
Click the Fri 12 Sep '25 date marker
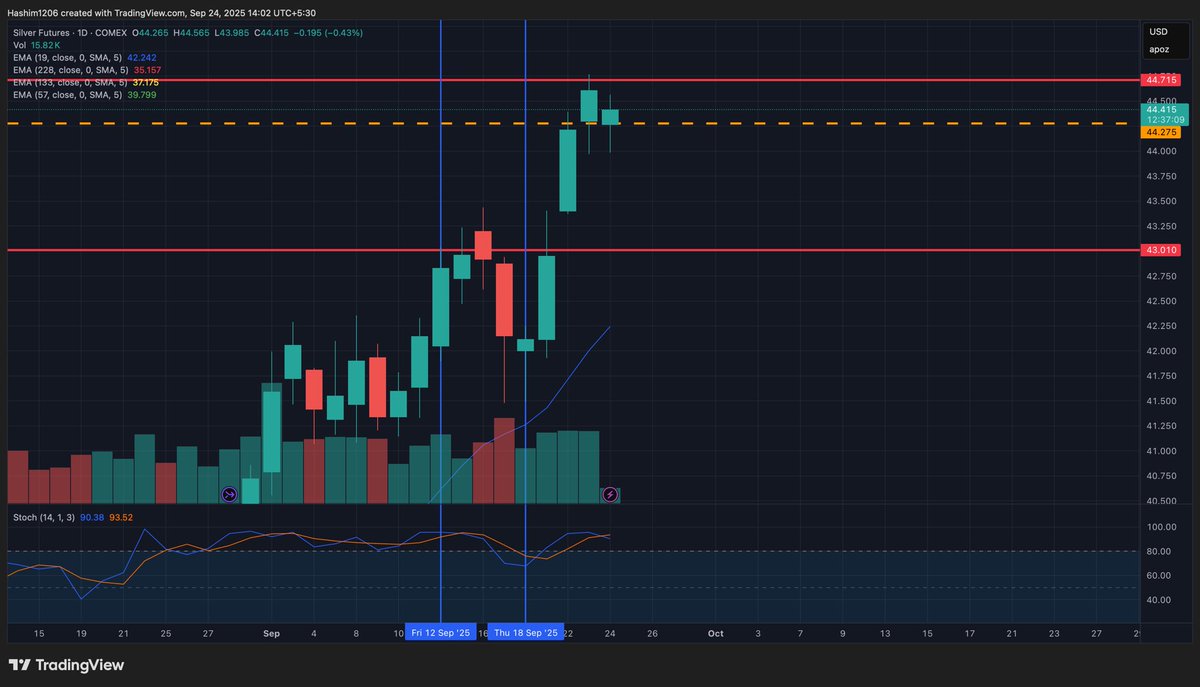(441, 633)
